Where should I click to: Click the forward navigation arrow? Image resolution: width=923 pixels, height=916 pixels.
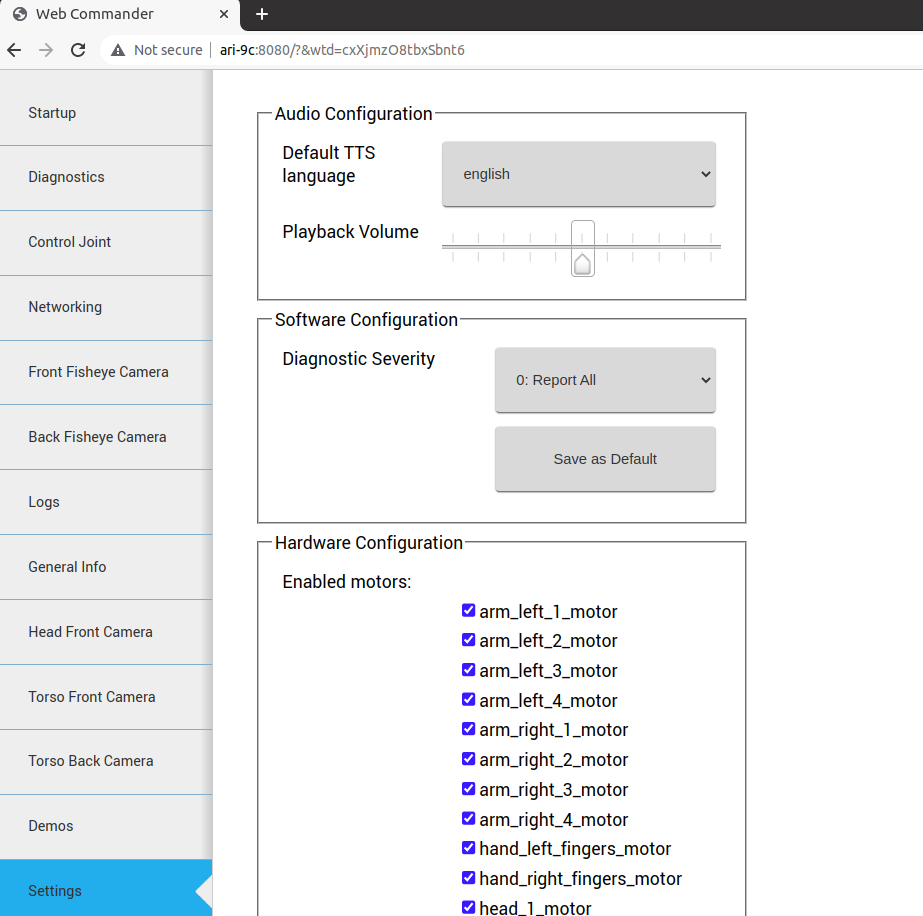[x=46, y=50]
